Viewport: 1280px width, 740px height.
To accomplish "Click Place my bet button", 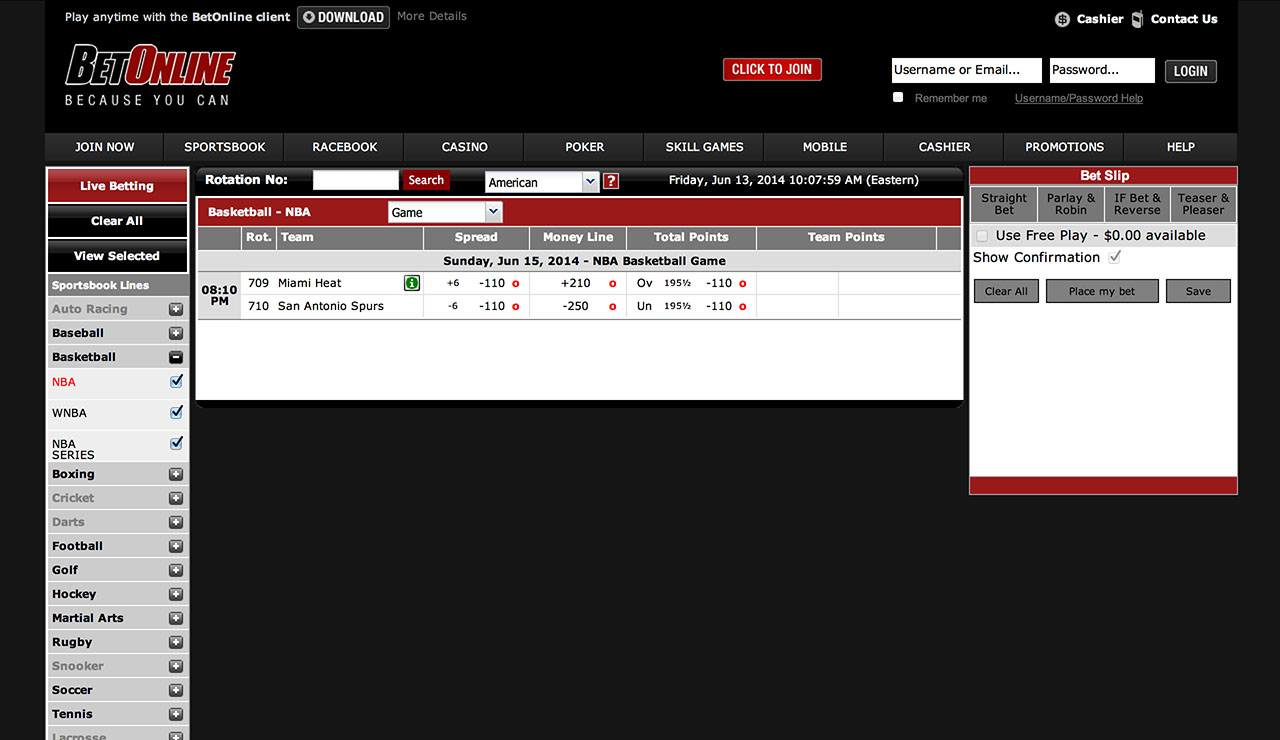I will pos(1102,291).
